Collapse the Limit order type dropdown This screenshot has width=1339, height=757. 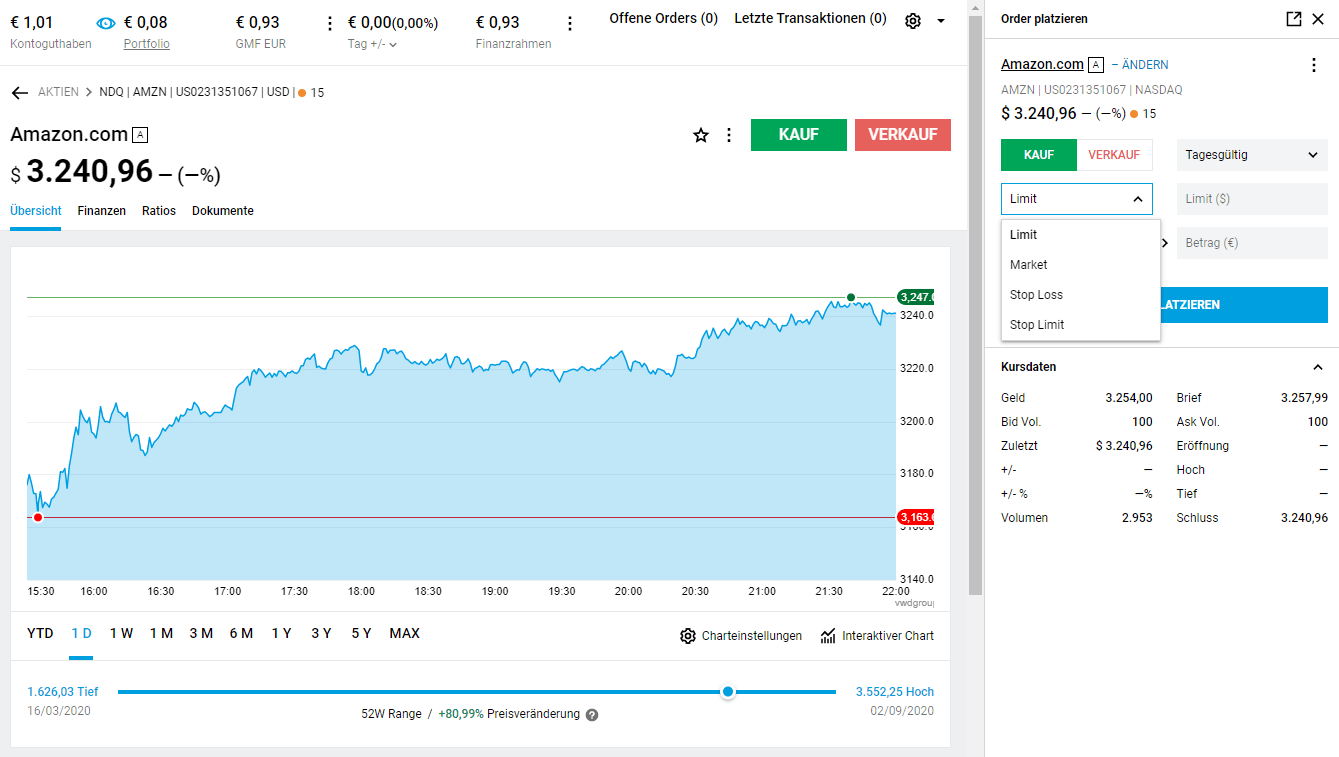1077,199
